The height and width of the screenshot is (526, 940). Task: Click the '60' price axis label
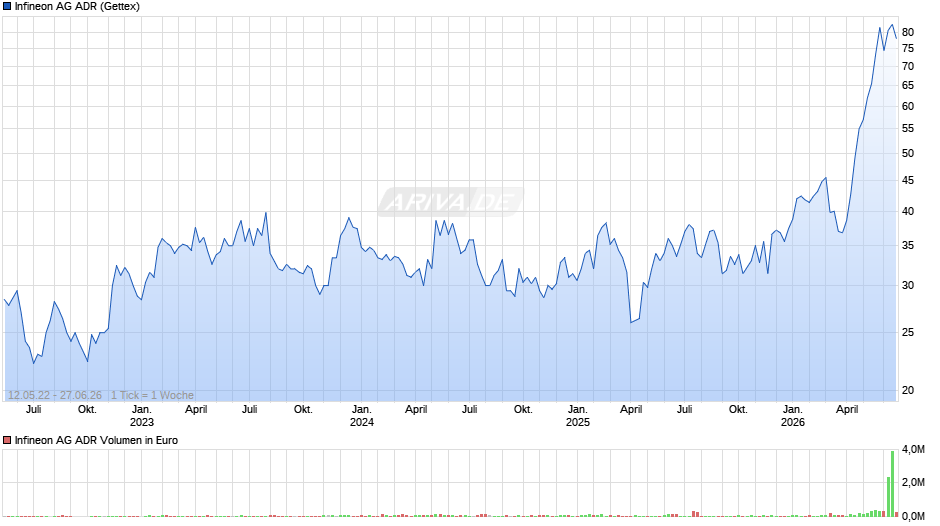click(x=908, y=106)
